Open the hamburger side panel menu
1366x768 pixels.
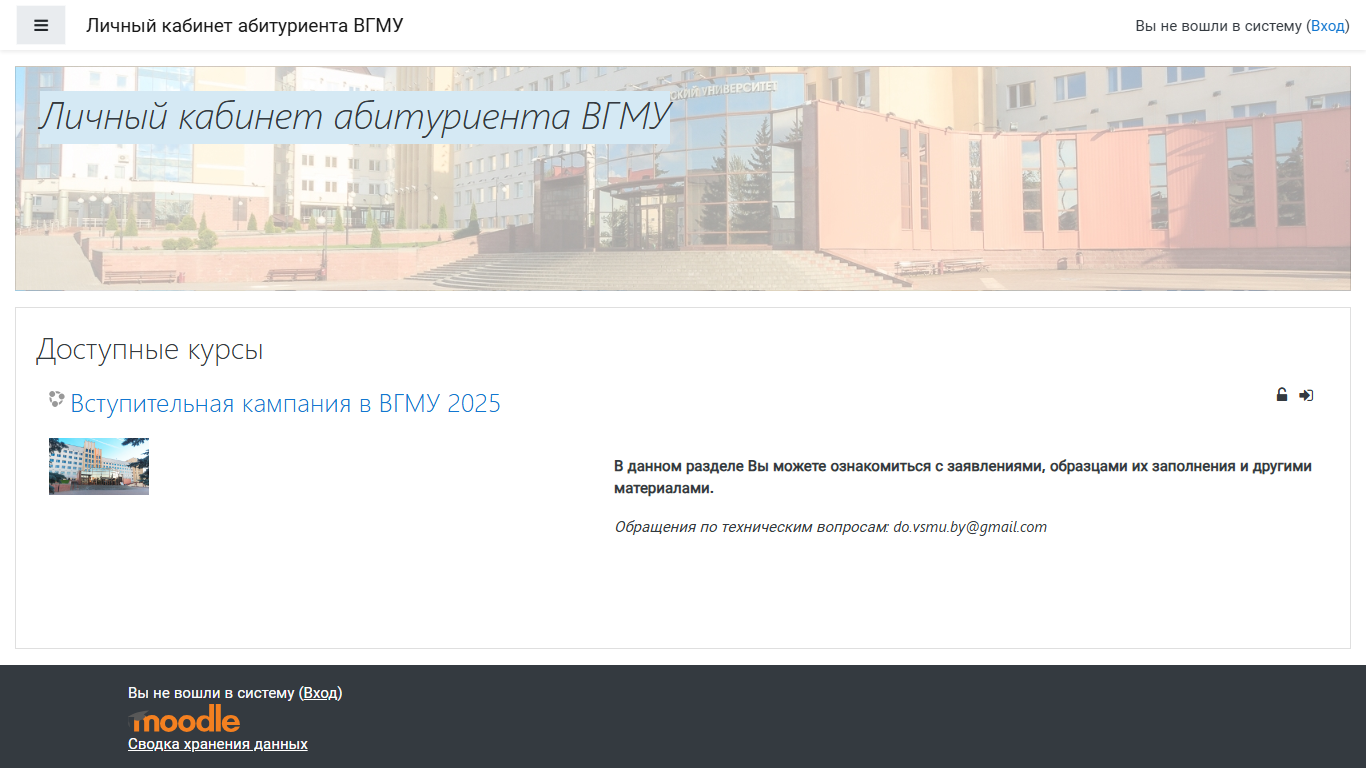click(x=41, y=25)
